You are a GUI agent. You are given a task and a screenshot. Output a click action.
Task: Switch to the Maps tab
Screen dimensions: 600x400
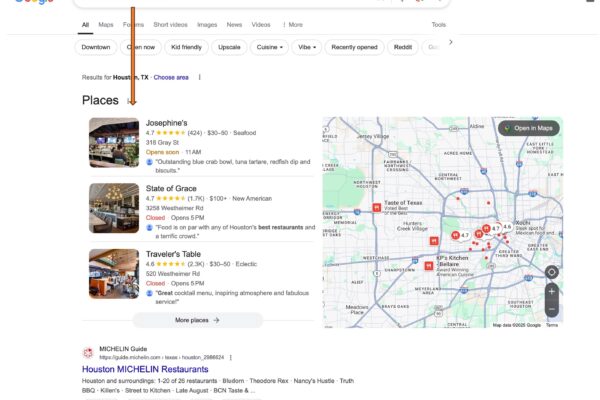pos(106,24)
